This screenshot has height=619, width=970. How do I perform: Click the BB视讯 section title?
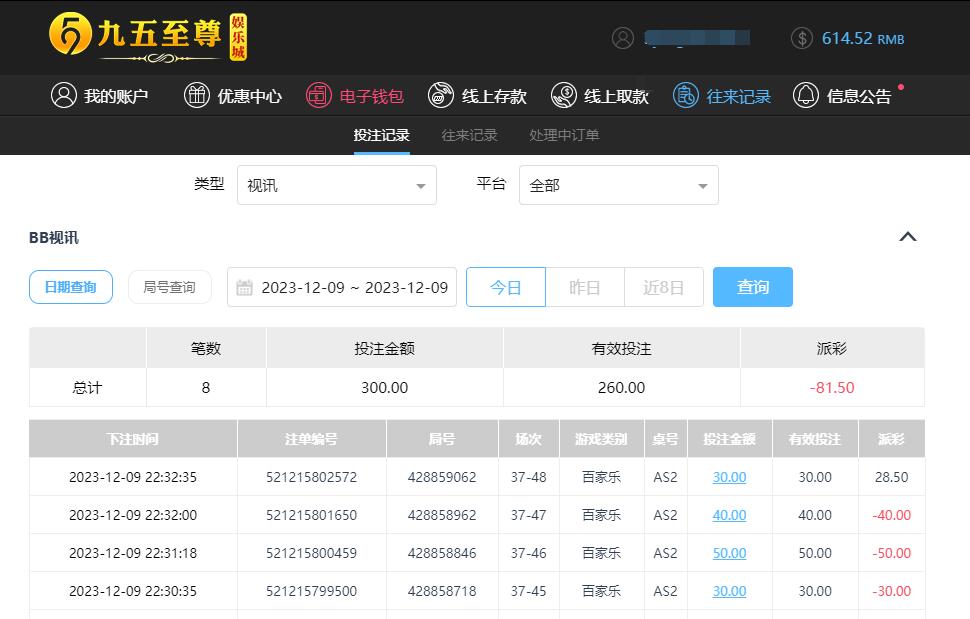[x=54, y=237]
